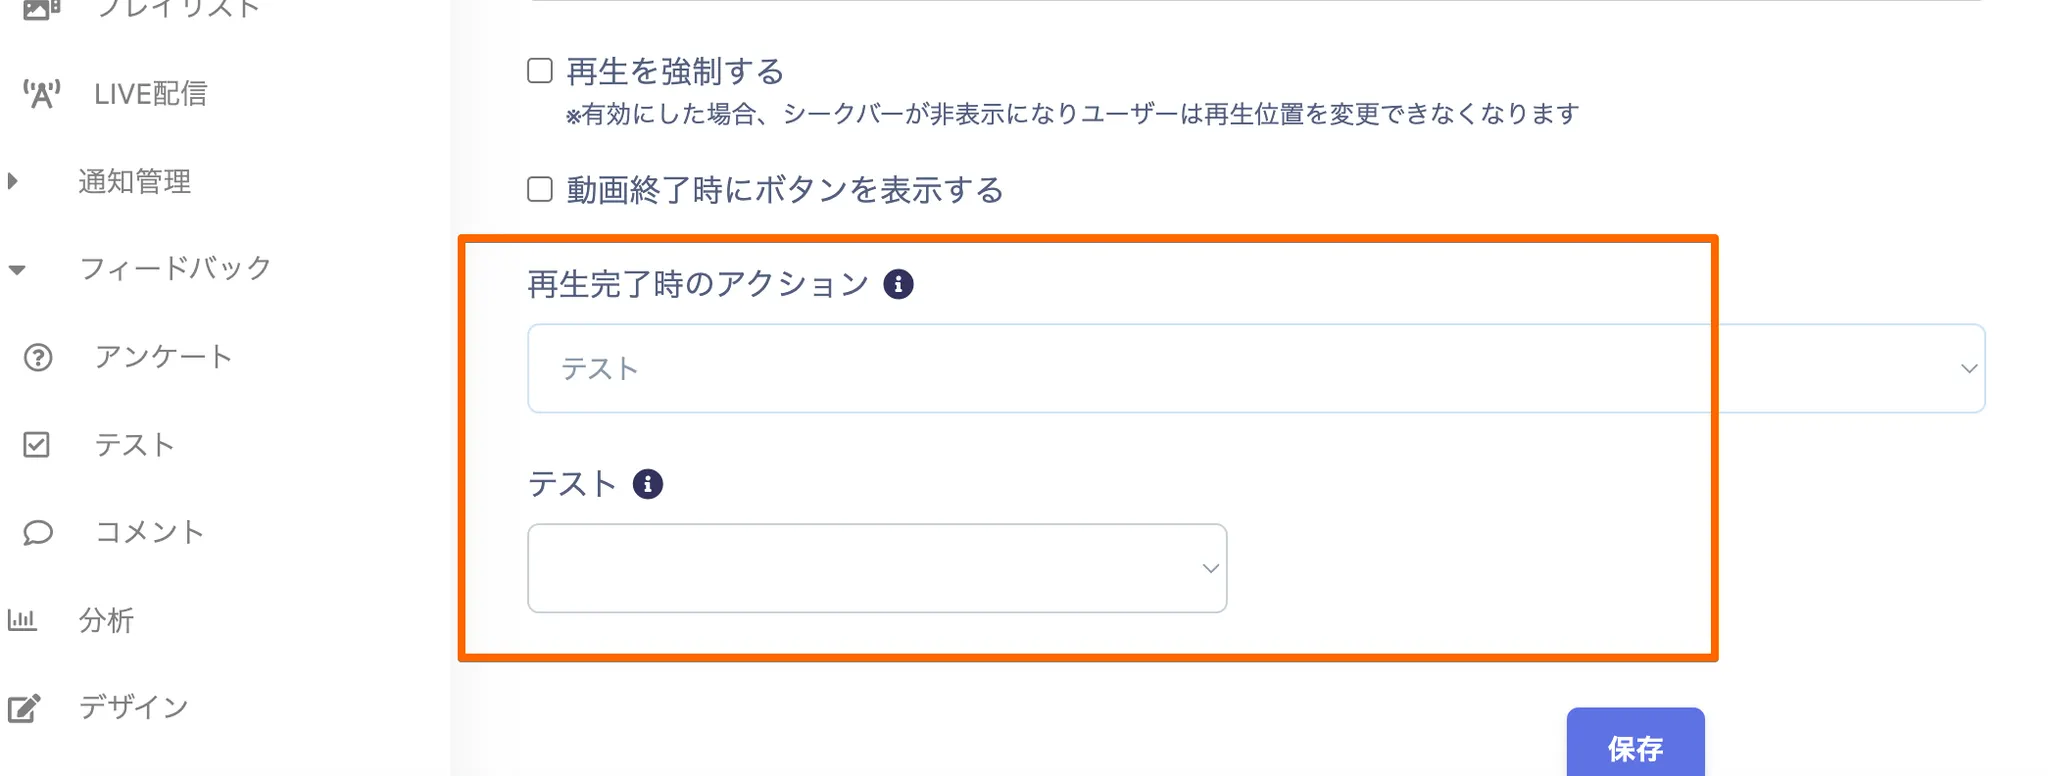Screen dimensions: 2048x776
Task: Click the テスト checkmark sidebar icon
Action: 37,445
